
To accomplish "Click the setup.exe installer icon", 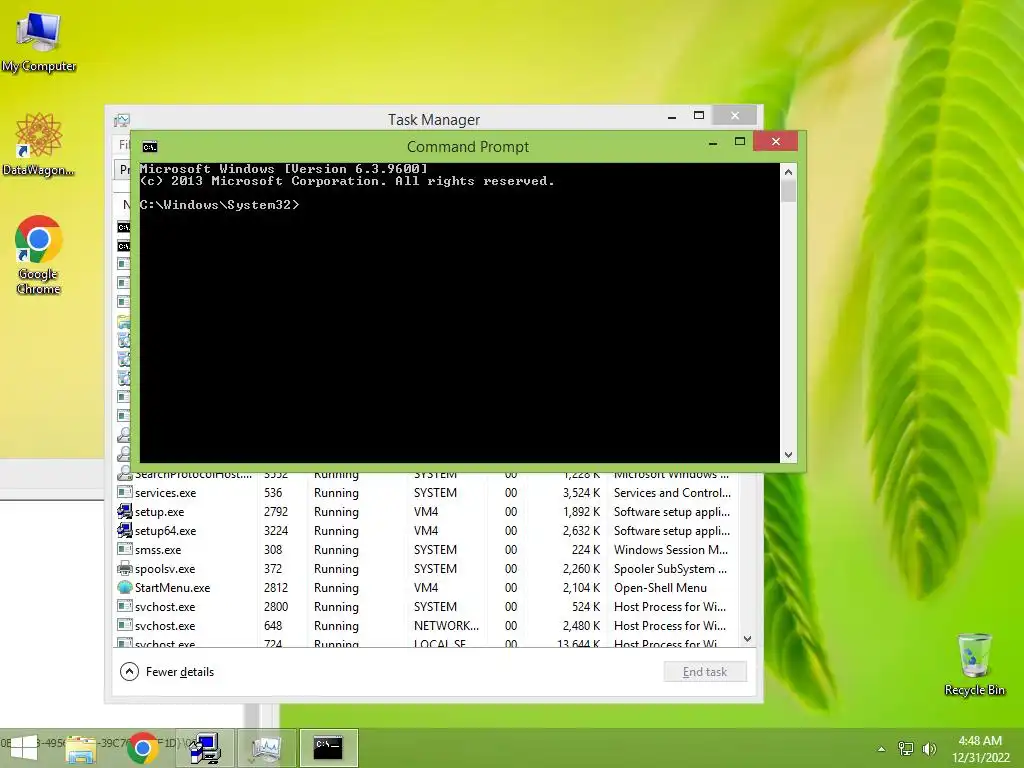I will (x=124, y=511).
